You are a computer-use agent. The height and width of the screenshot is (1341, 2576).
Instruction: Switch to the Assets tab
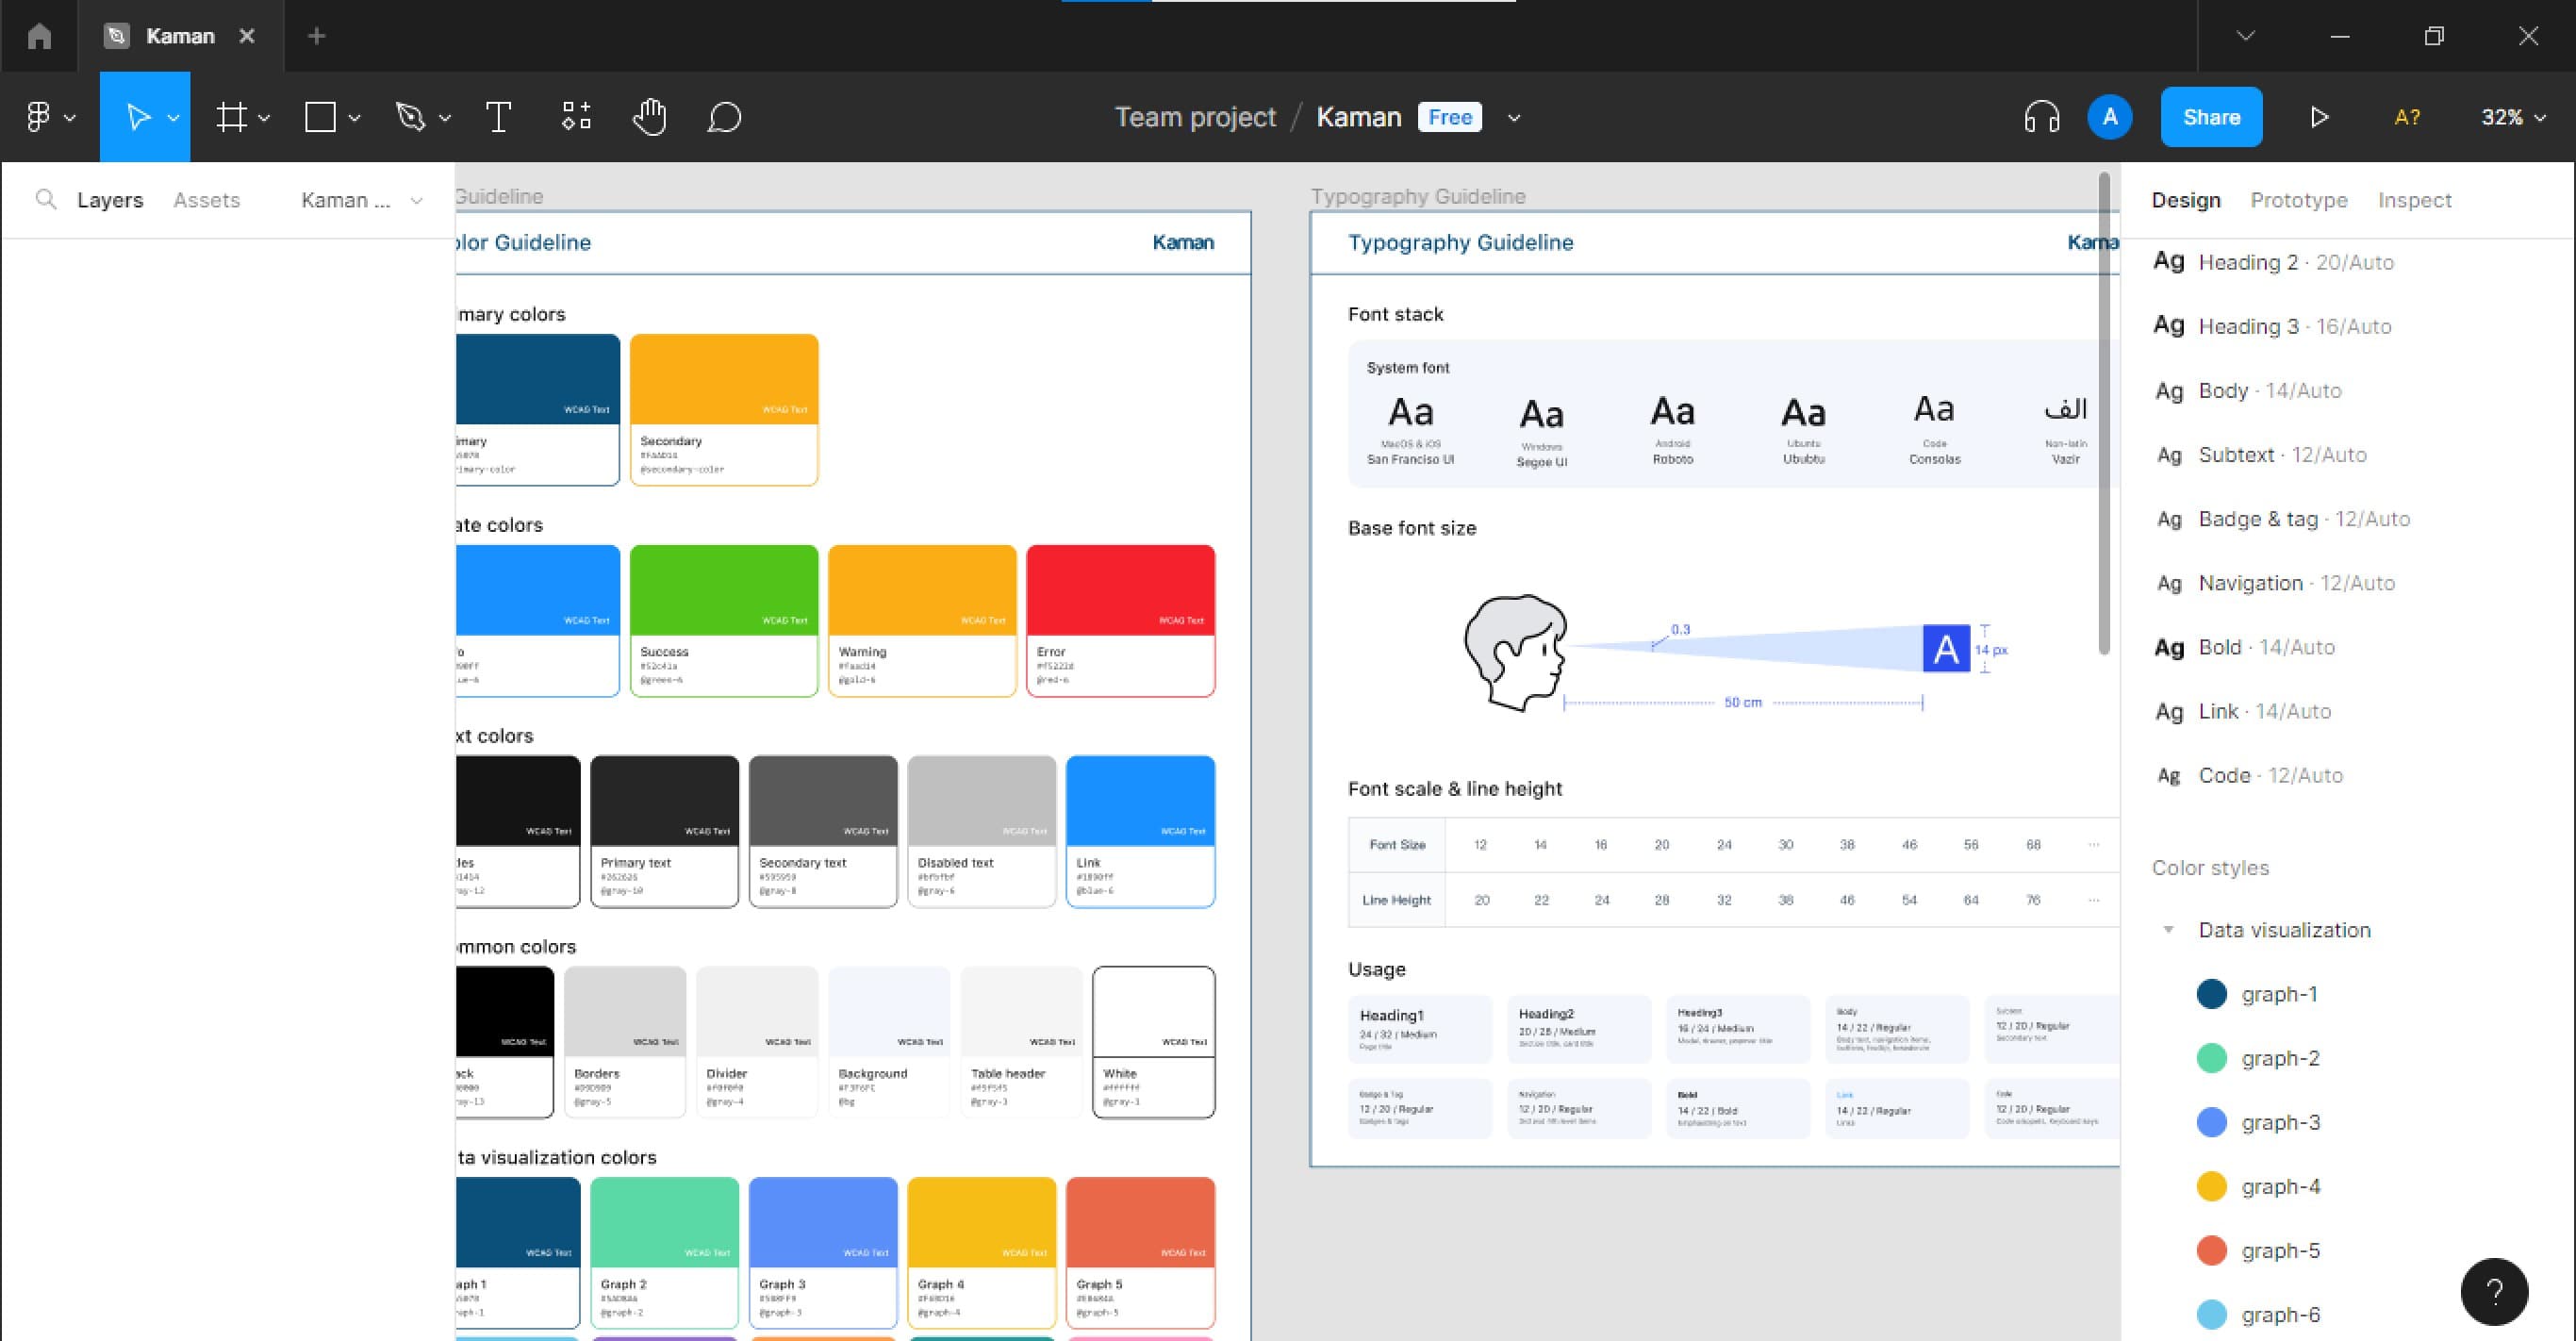(206, 200)
